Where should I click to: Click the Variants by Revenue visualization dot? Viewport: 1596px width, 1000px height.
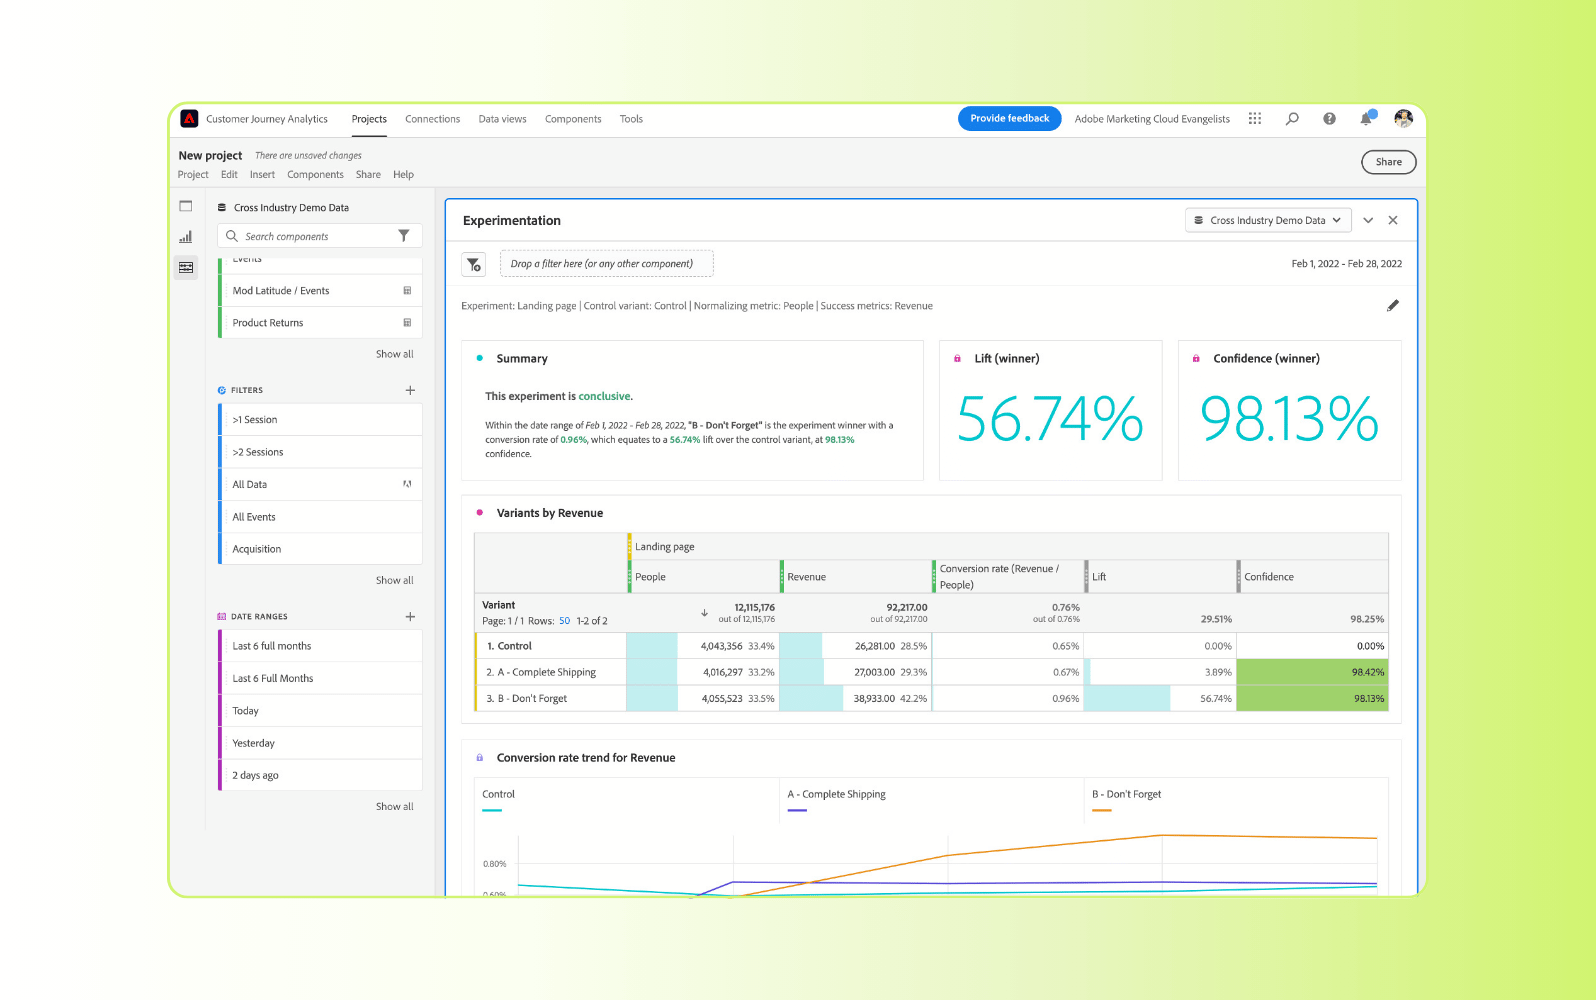[480, 513]
